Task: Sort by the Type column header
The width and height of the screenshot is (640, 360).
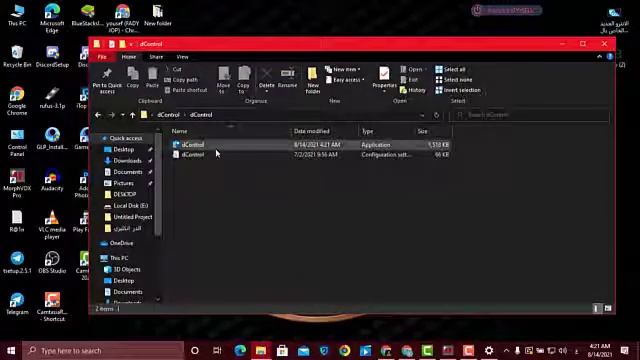Action: (367, 131)
